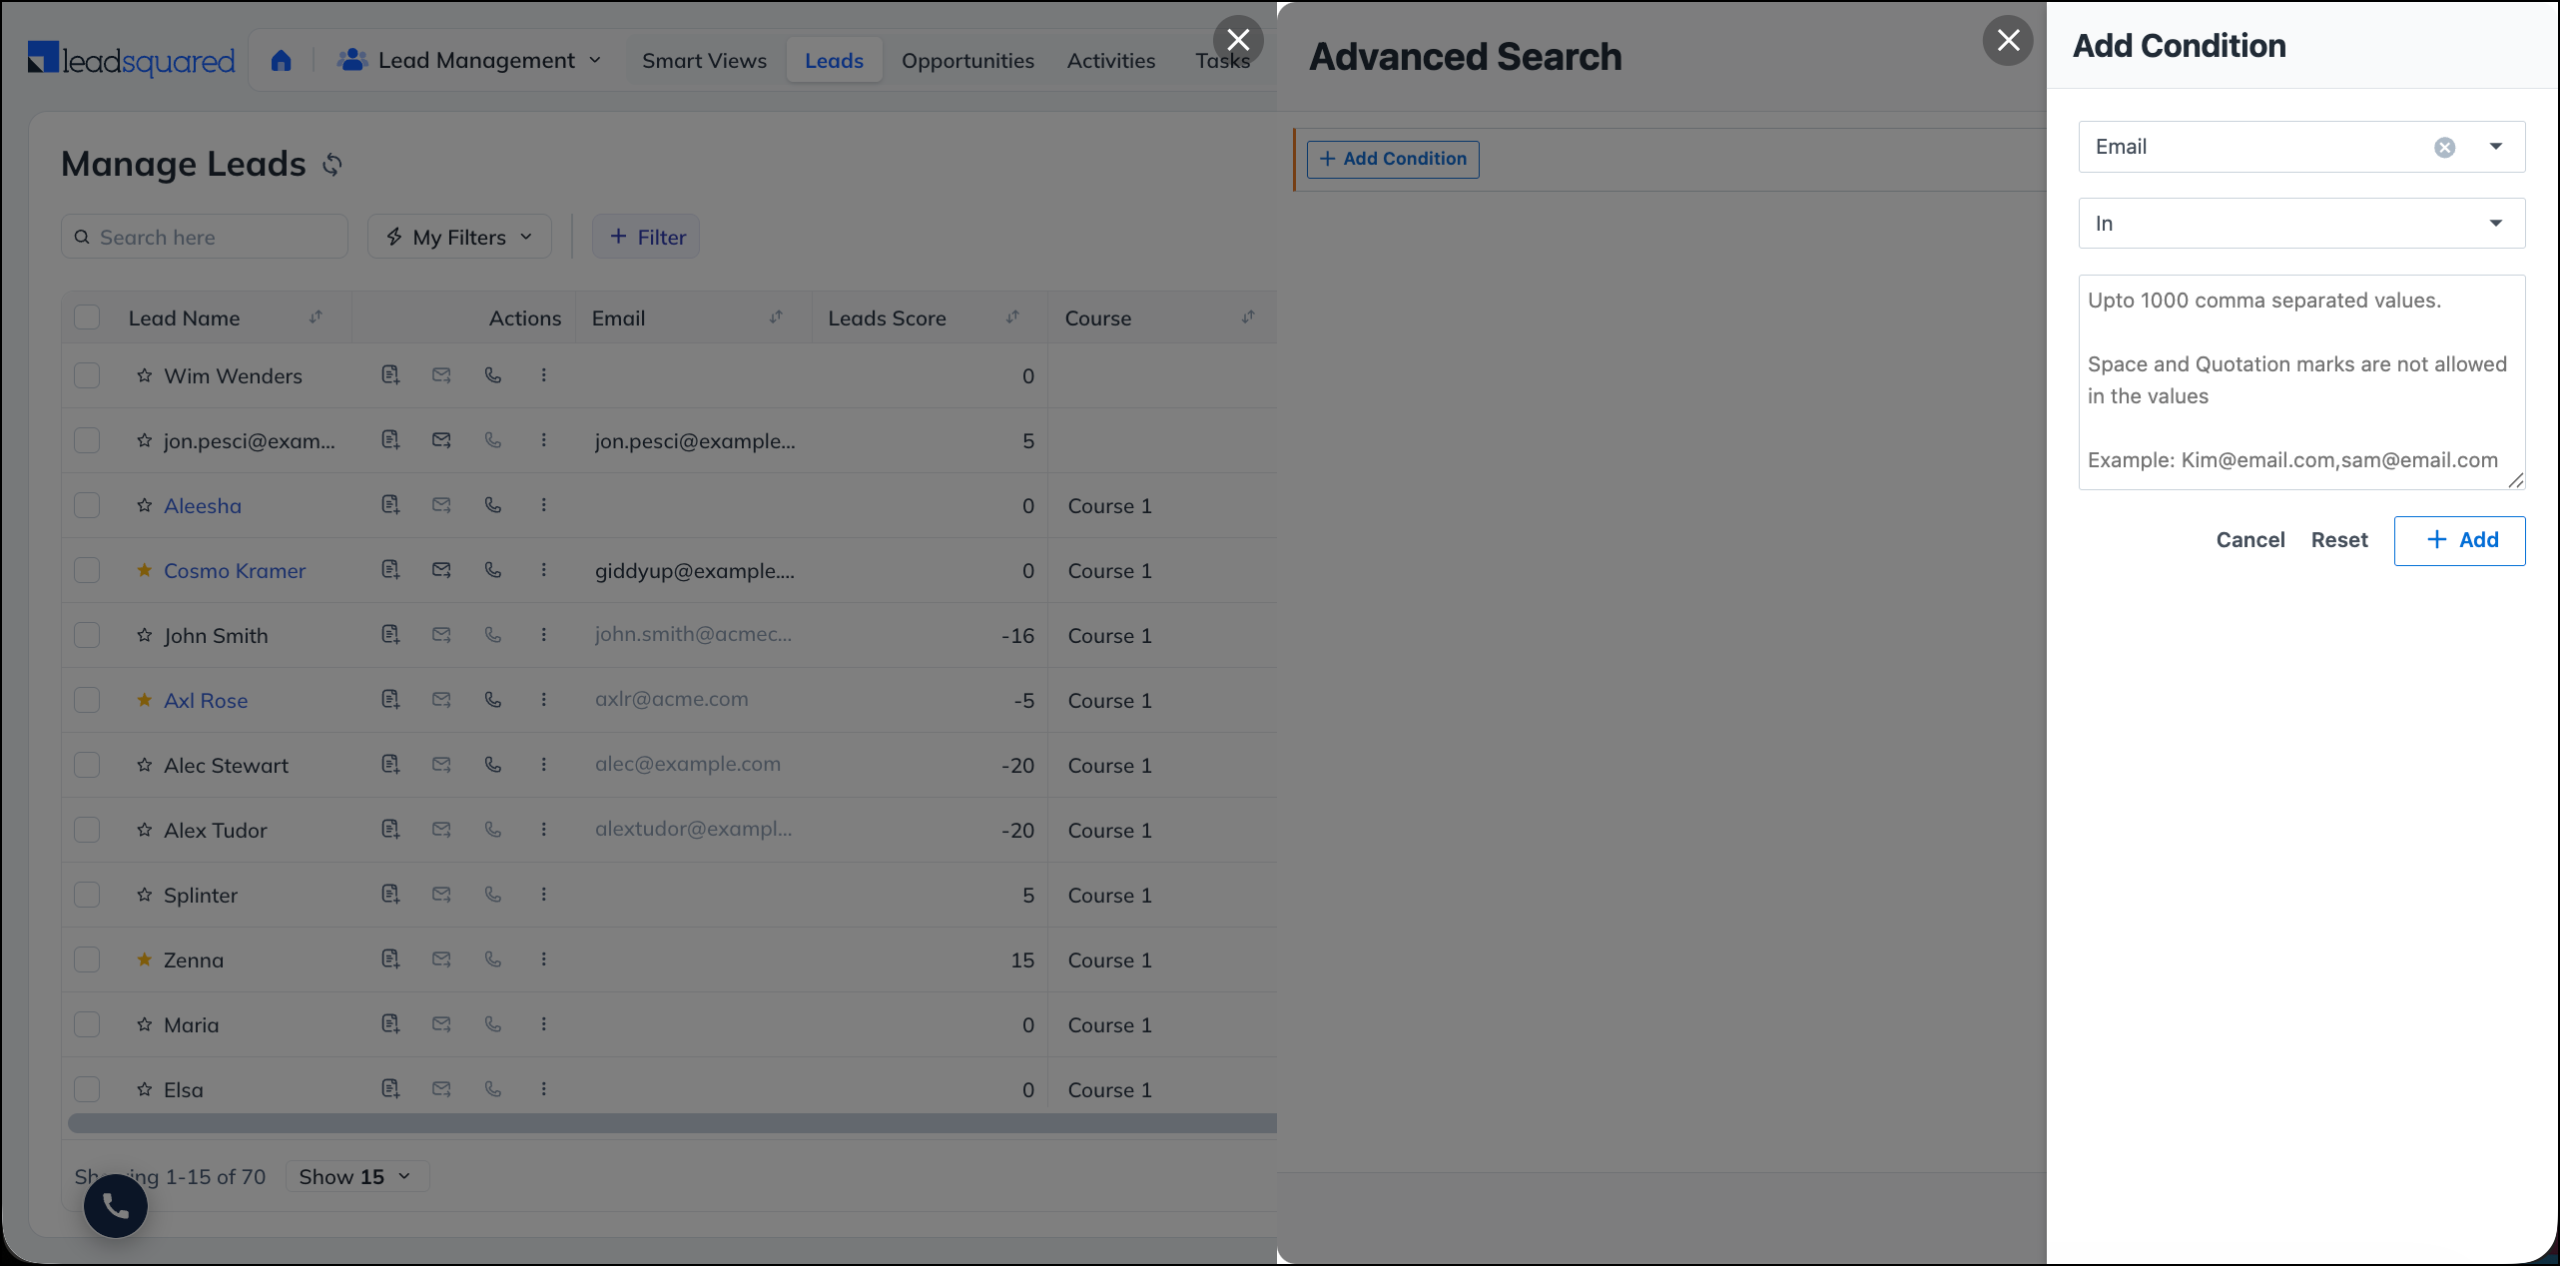Click the Add button in Add Condition
Screen dimensions: 2560x1266
[x=2459, y=541]
